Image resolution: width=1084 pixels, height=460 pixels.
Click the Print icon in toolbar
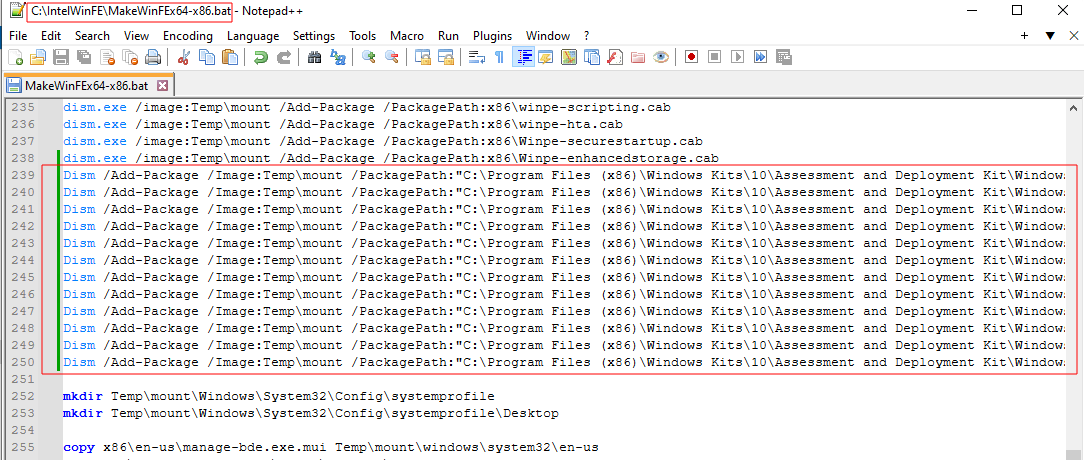point(153,57)
